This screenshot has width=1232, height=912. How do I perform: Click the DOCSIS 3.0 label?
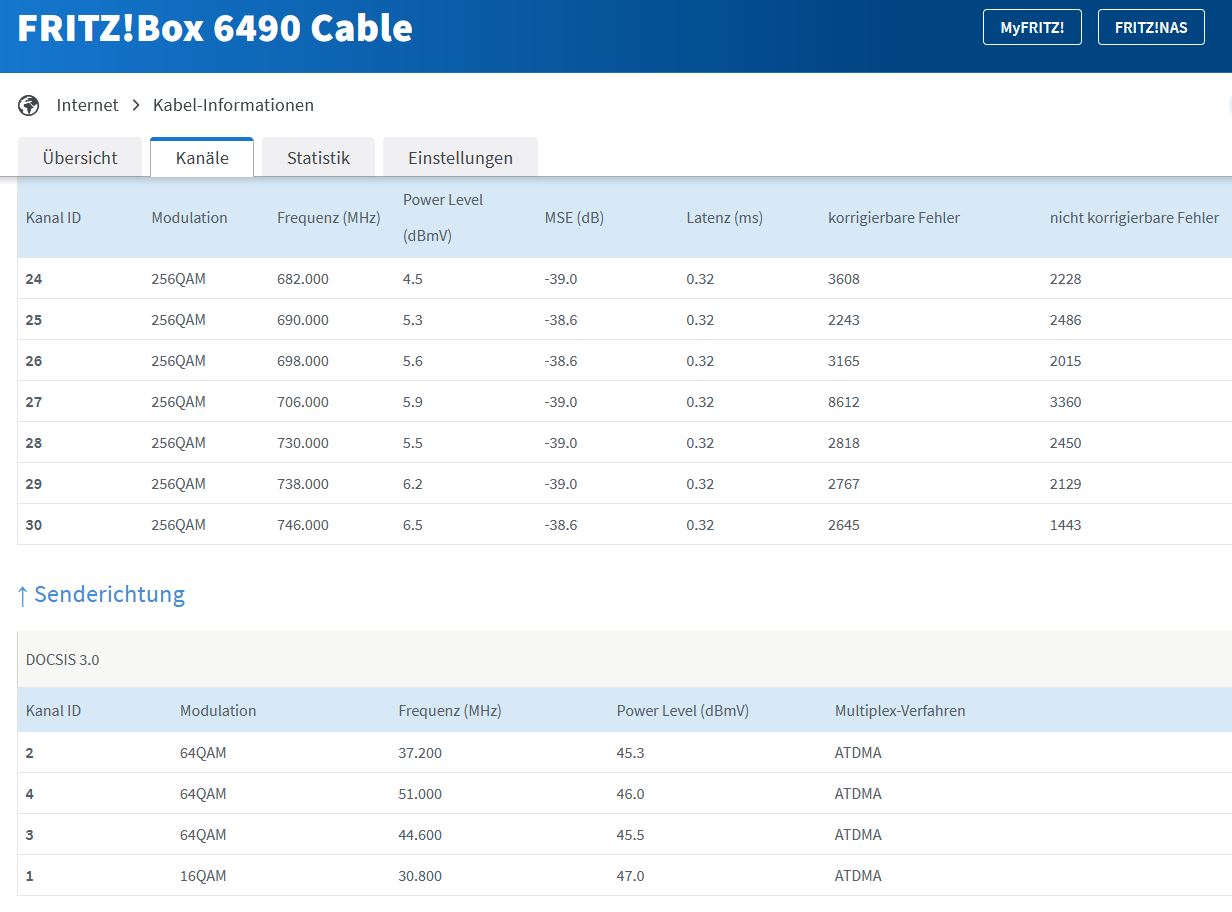63,660
